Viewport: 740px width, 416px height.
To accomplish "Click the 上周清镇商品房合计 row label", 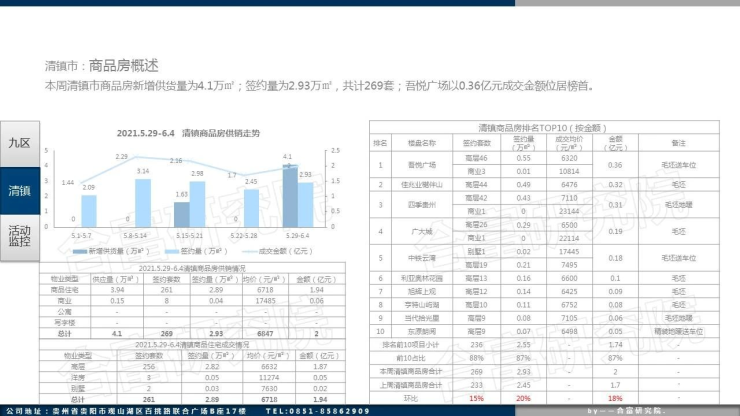I will click(x=411, y=385).
